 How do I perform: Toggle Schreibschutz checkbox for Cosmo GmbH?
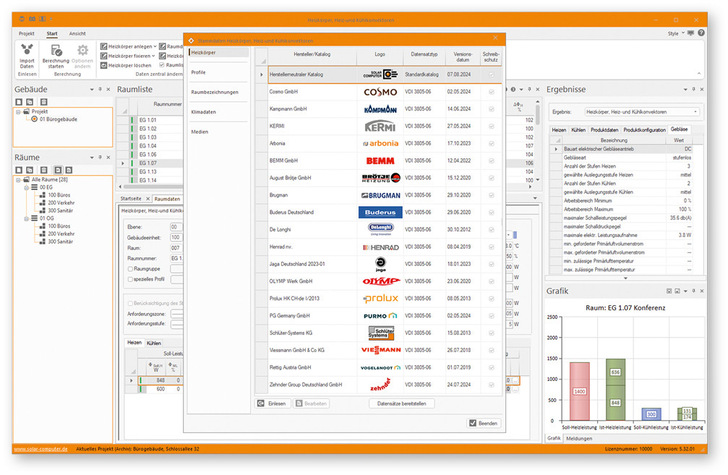(x=491, y=92)
